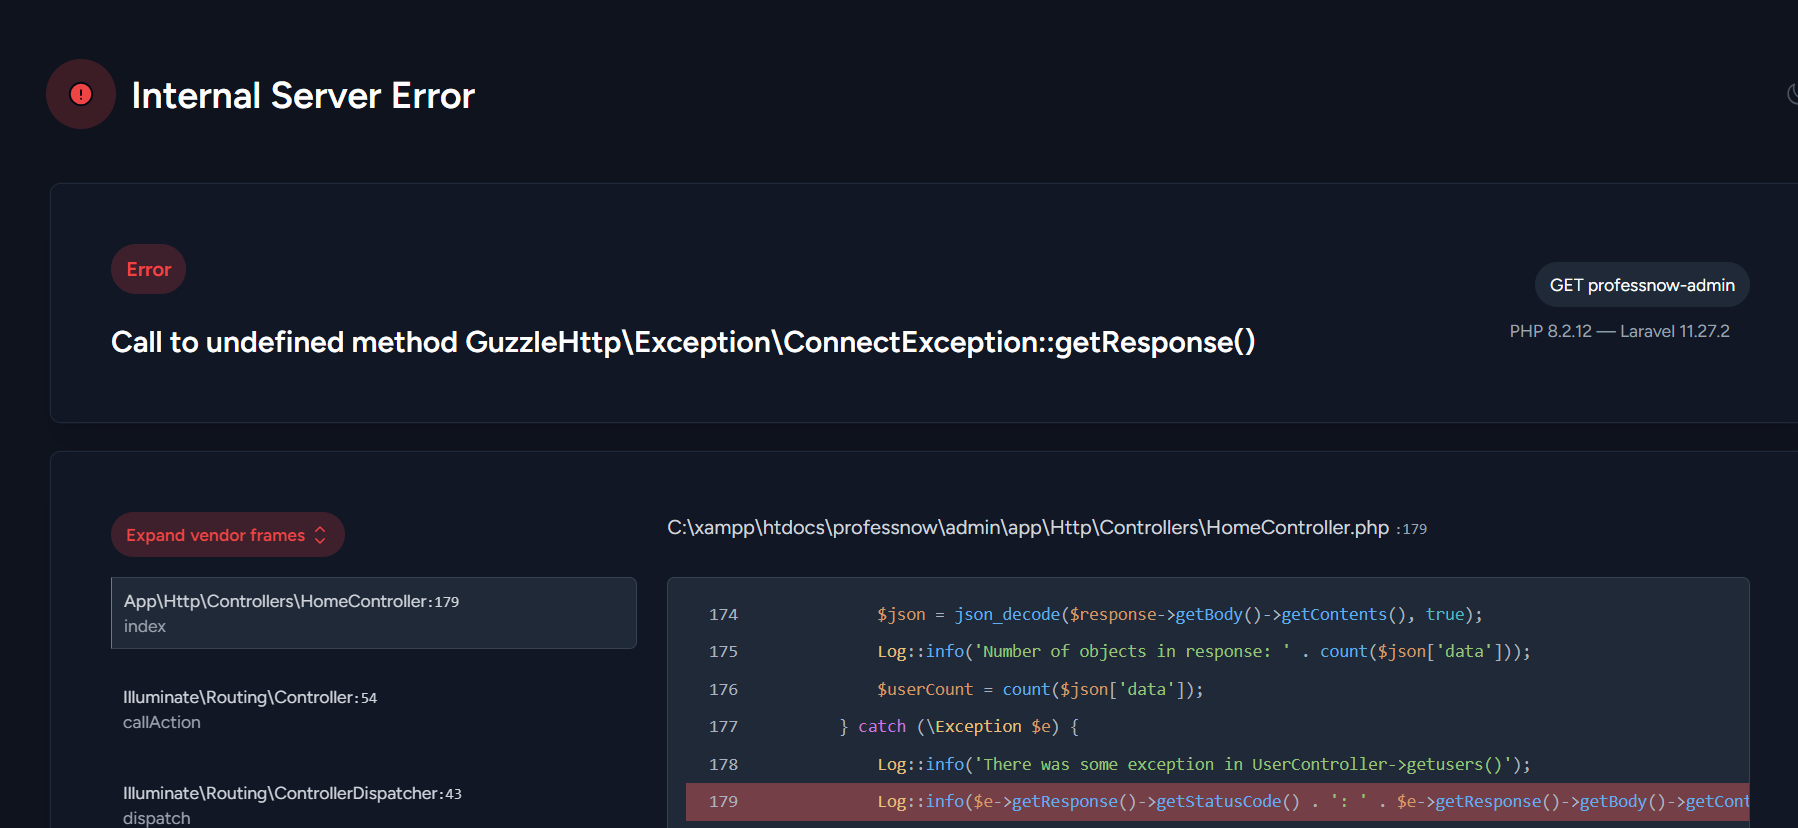Toggle the theme switcher icon at top right
Viewport: 1798px width, 828px height.
point(1791,94)
